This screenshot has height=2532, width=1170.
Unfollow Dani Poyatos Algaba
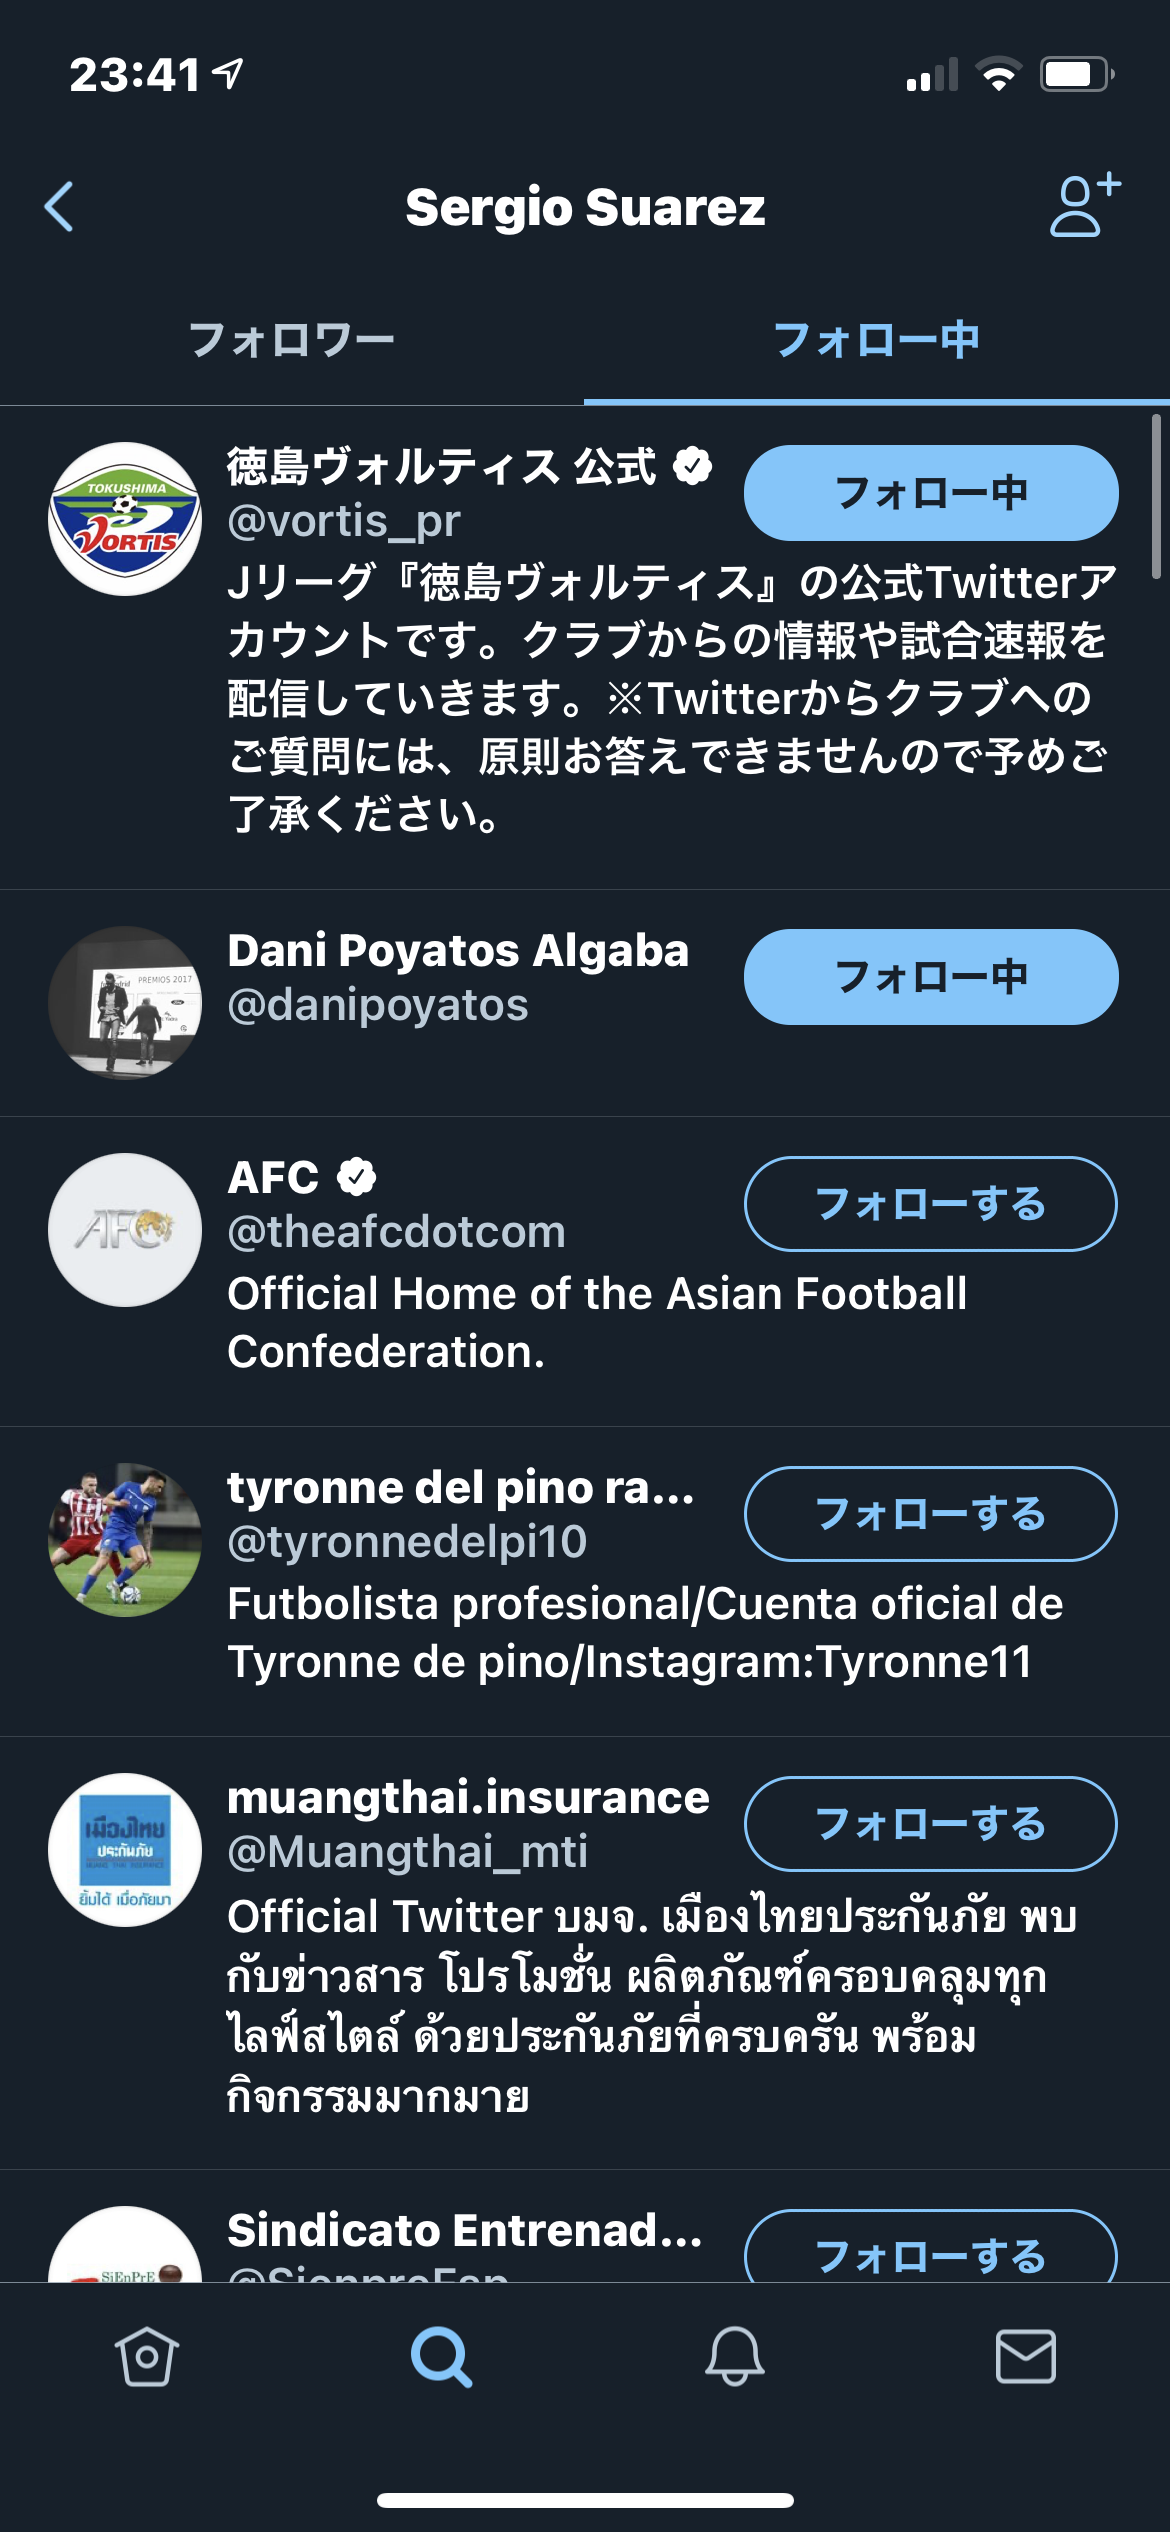coord(930,977)
